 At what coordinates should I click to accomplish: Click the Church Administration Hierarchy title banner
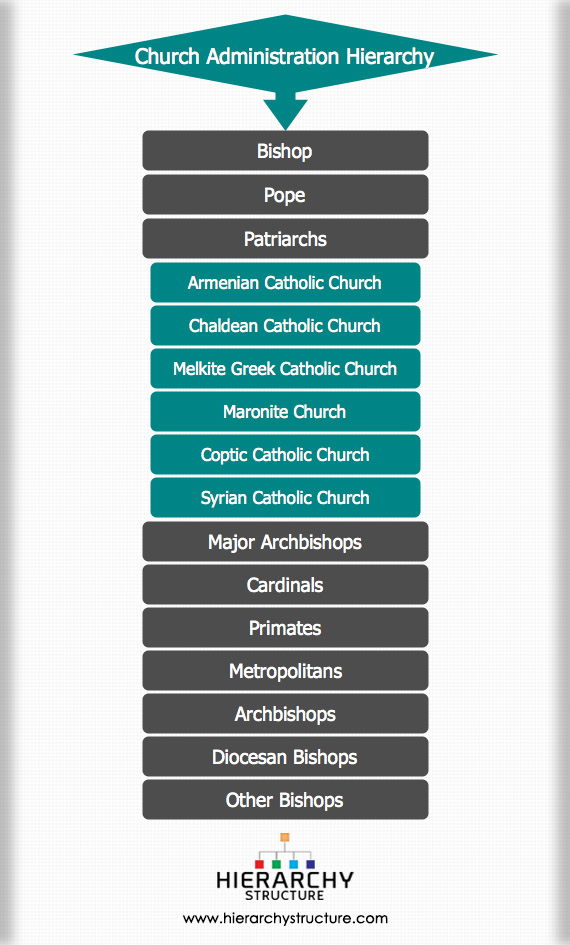click(x=285, y=55)
